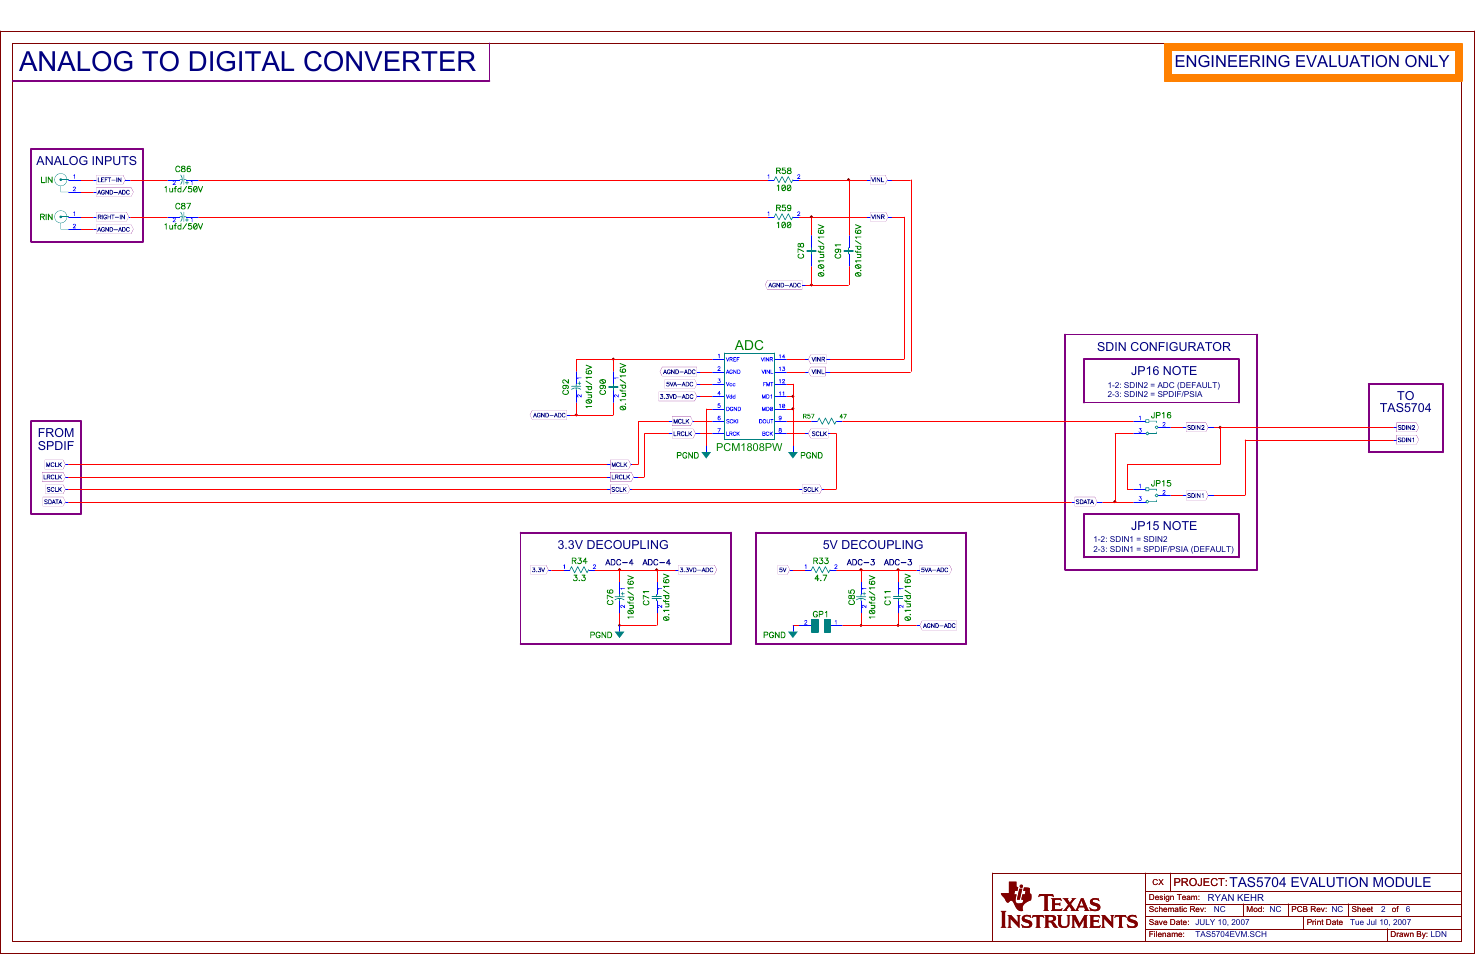Image resolution: width=1475 pixels, height=954 pixels.
Task: Click the "3.3V DECOUPLING" heading
Action: [613, 545]
